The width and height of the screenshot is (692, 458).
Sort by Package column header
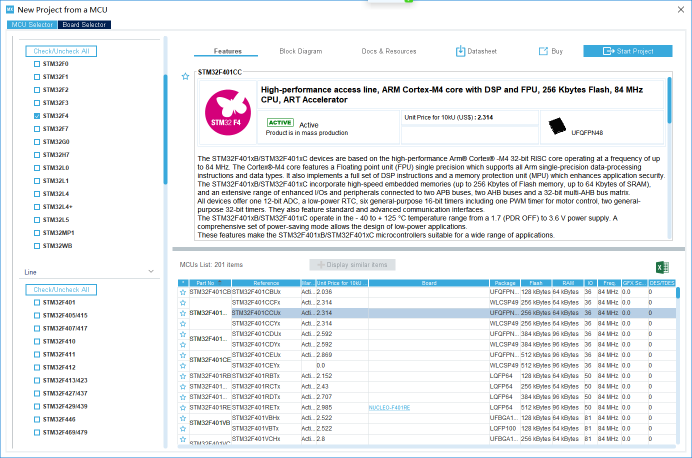click(x=505, y=283)
